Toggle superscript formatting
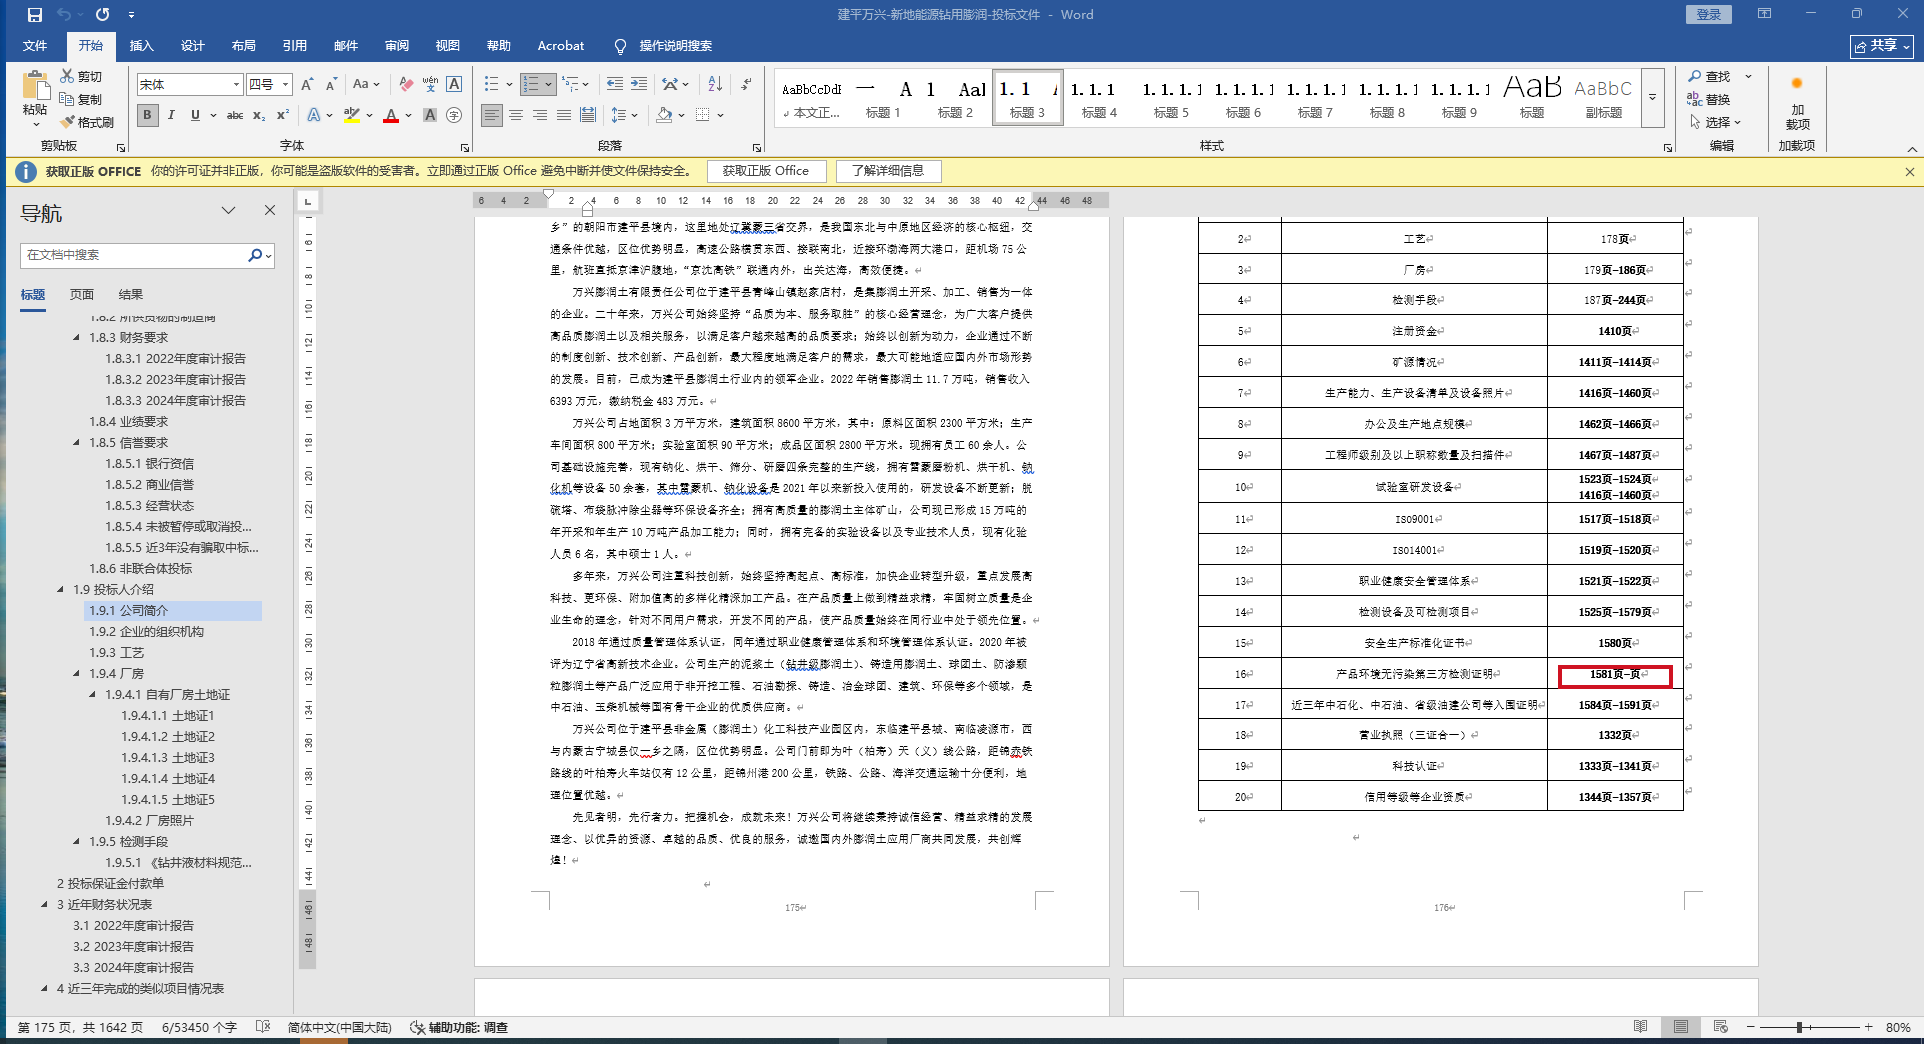This screenshot has width=1924, height=1044. point(283,115)
